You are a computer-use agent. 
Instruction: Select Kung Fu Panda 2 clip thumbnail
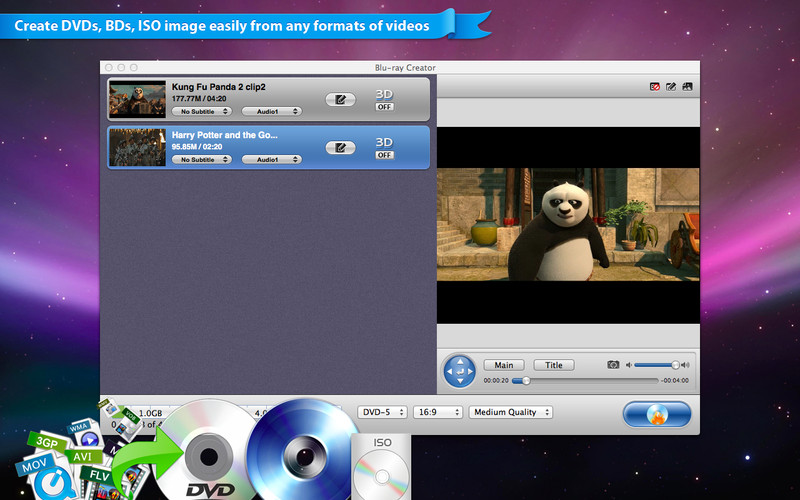(138, 99)
